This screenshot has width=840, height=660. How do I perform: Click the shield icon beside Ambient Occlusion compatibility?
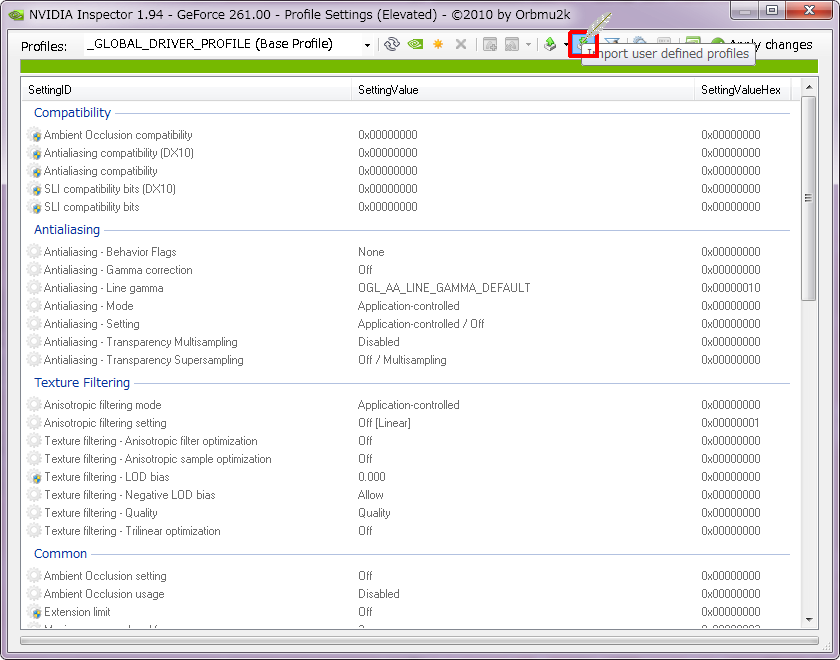pyautogui.click(x=34, y=135)
